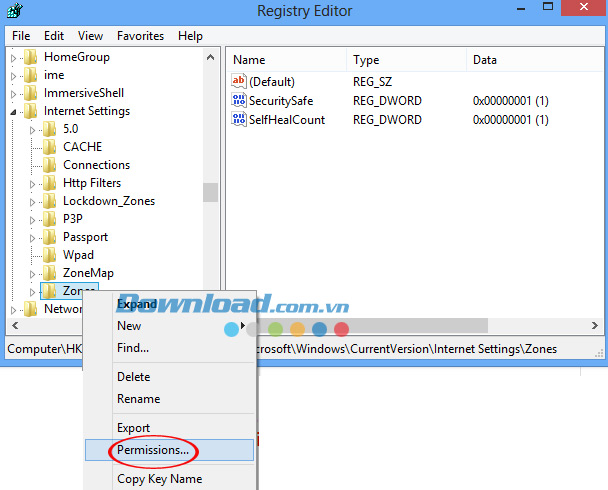Expand the Zones key arrow
Screen dimensions: 608x490
[33, 292]
